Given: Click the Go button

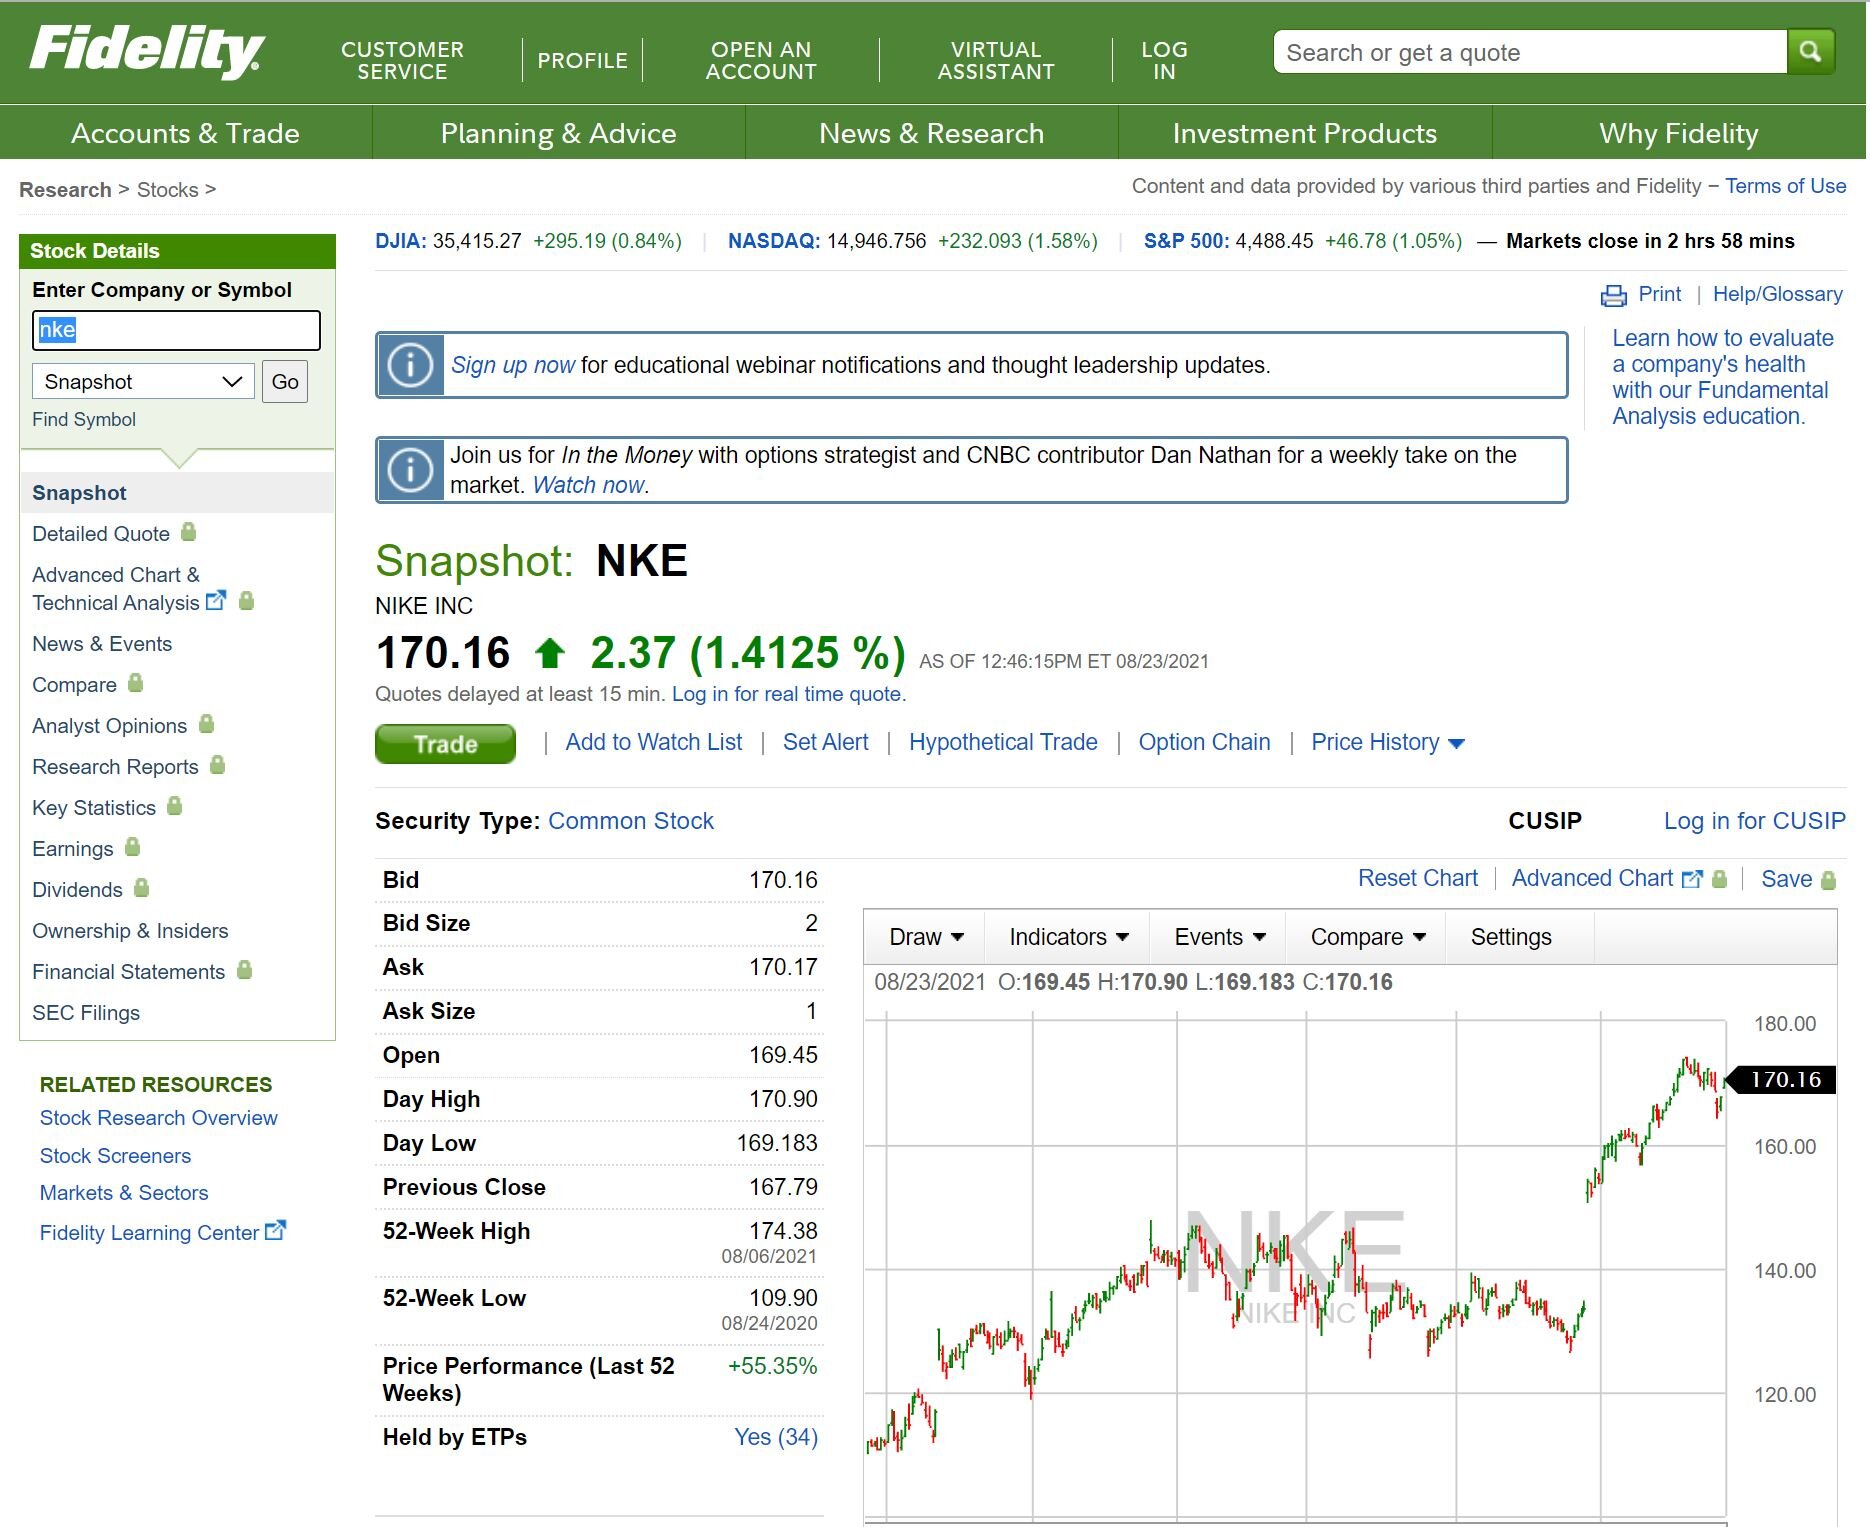Looking at the screenshot, I should point(285,382).
